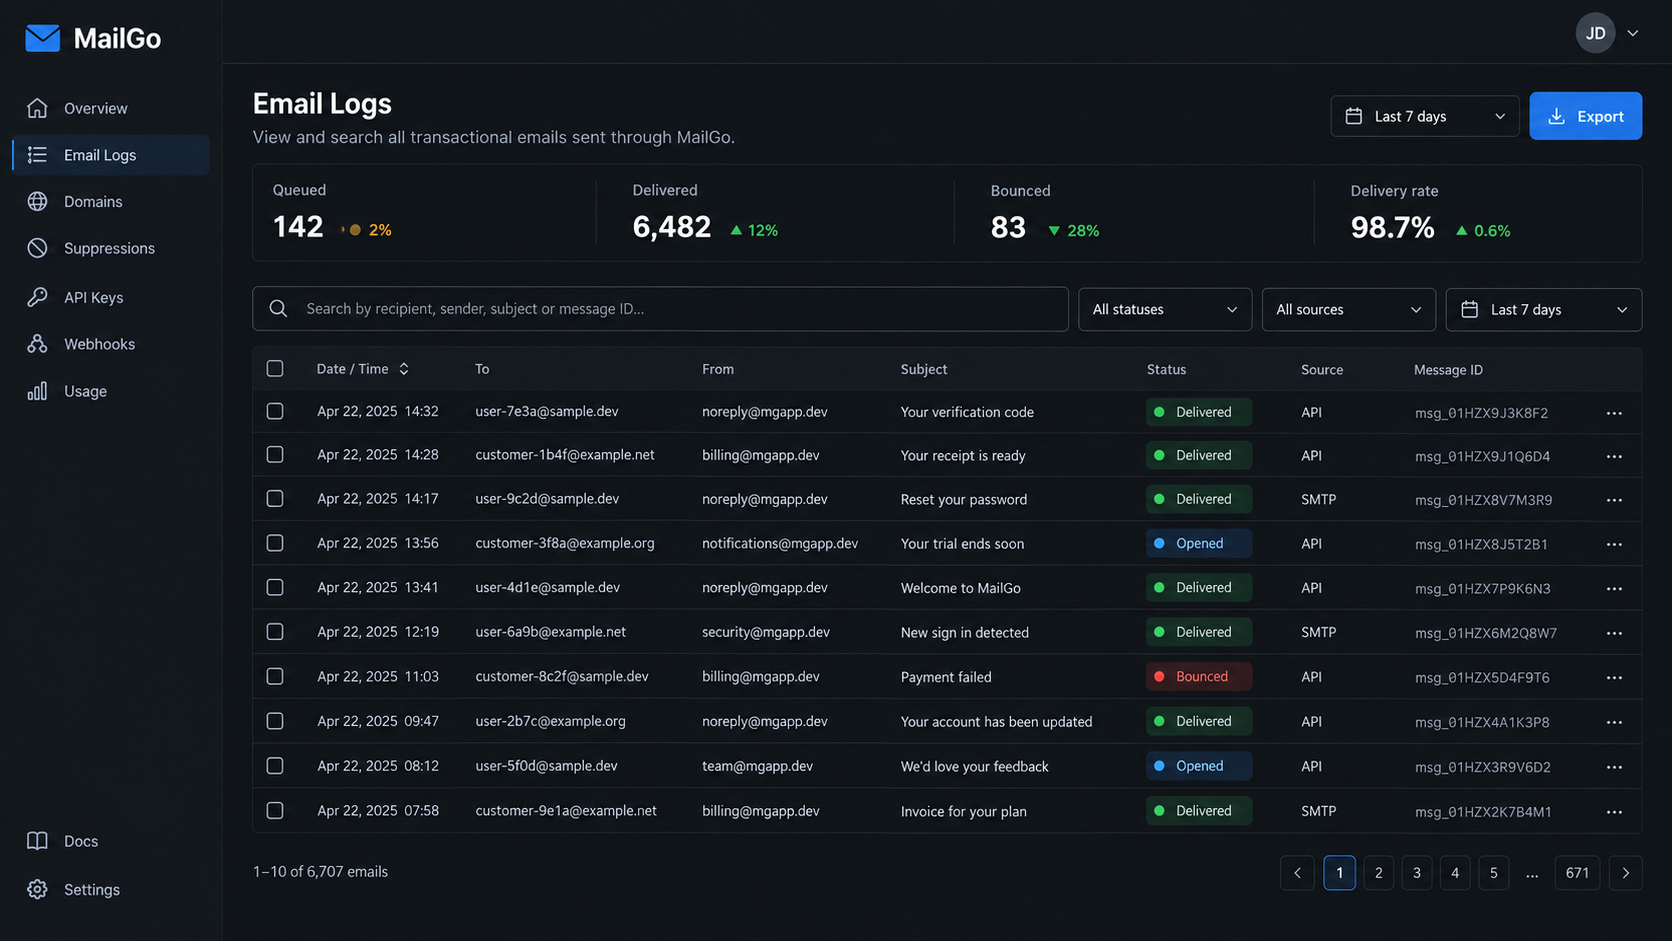
Task: Go to previous page arrow
Action: point(1297,873)
